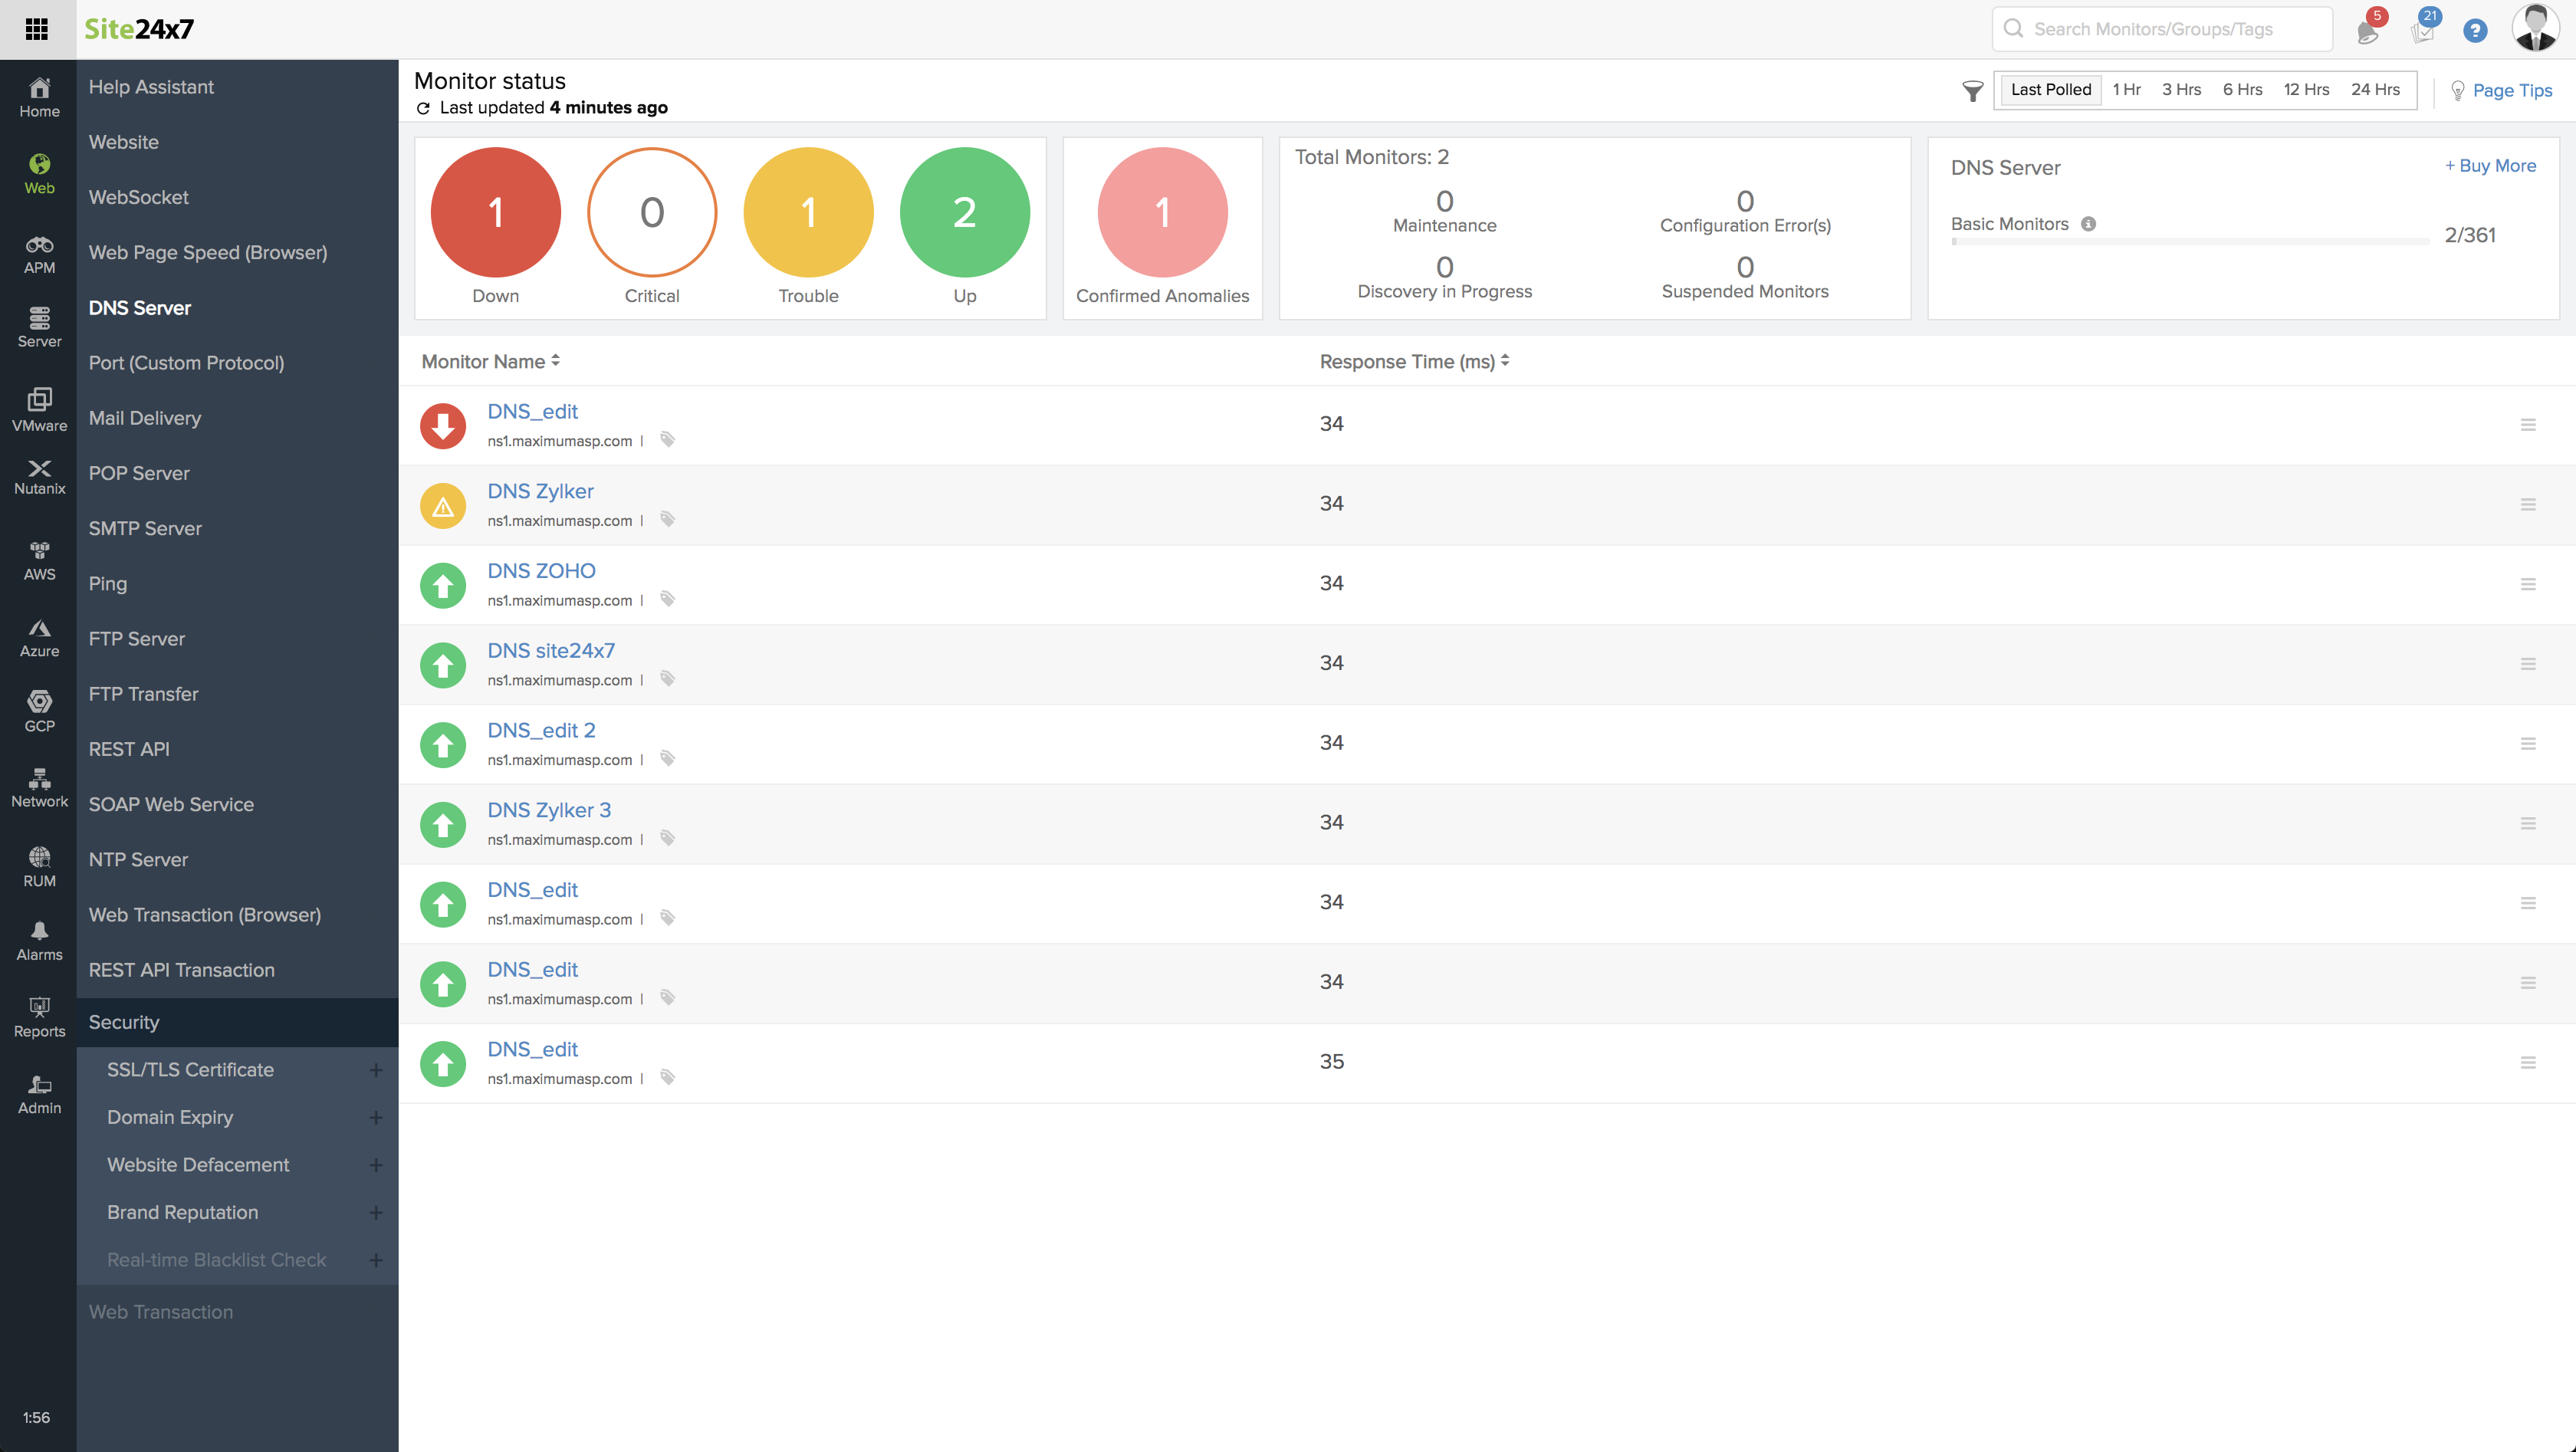Image resolution: width=2576 pixels, height=1452 pixels.
Task: Open the REST API menu item
Action: [129, 749]
